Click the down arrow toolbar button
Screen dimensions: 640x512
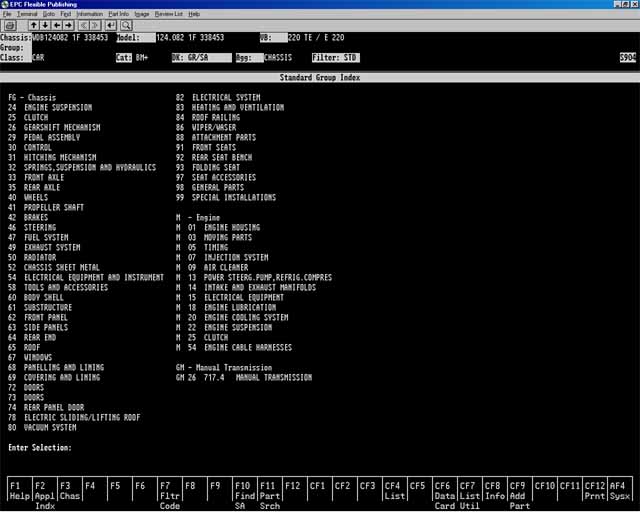coord(45,25)
